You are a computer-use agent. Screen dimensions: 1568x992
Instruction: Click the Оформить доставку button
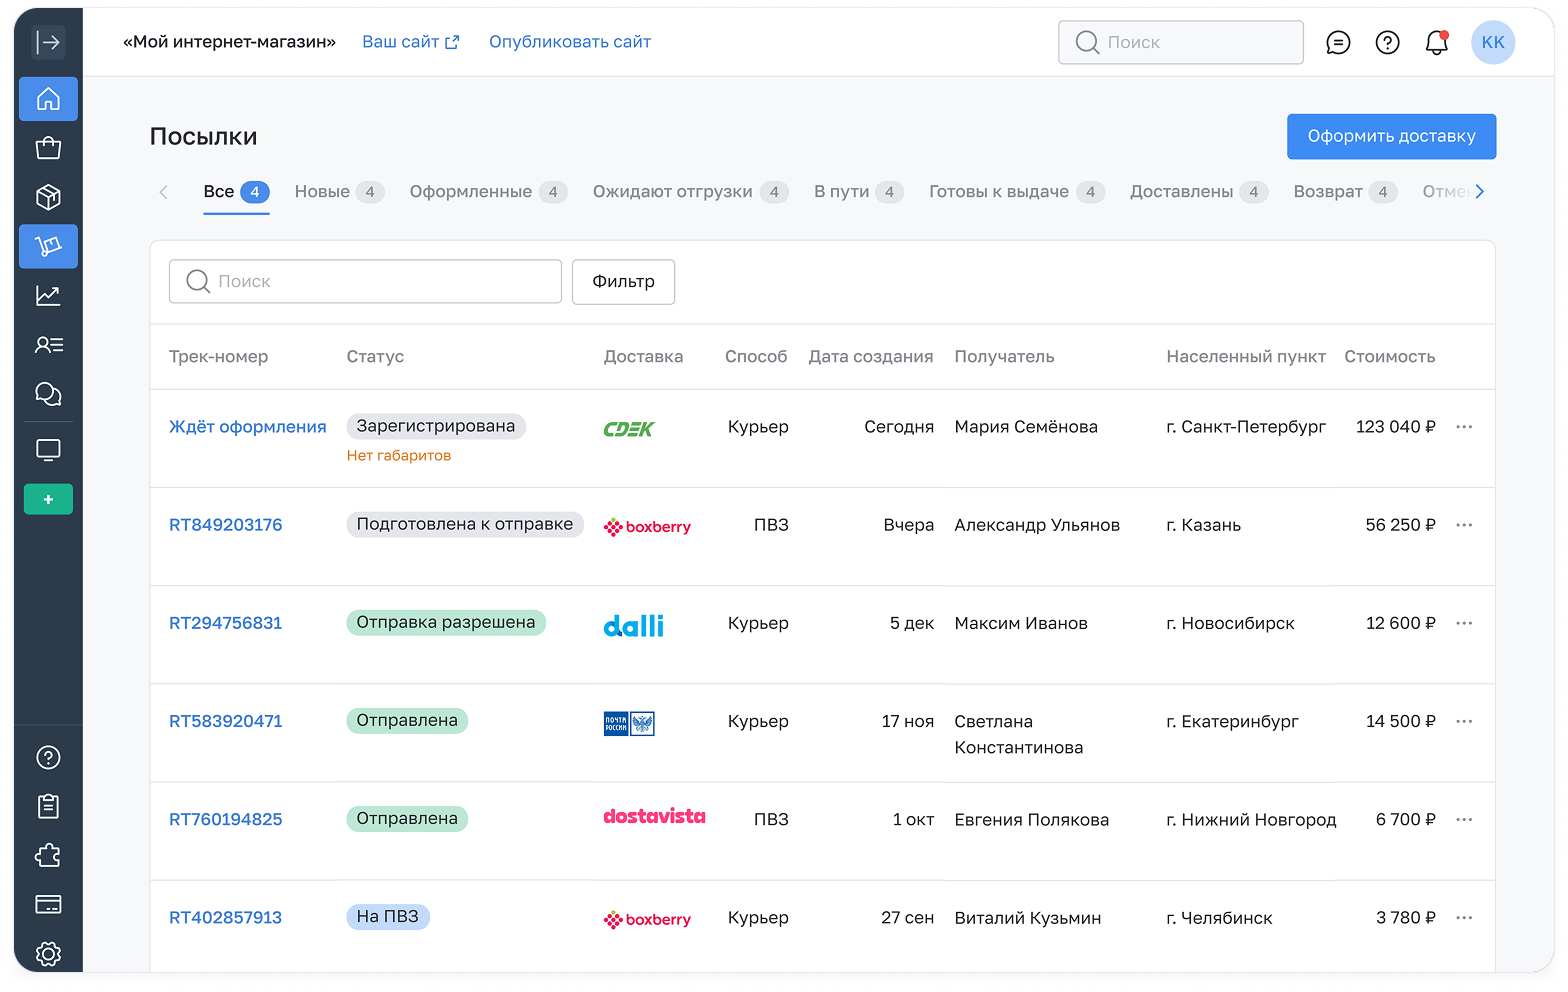pos(1391,136)
